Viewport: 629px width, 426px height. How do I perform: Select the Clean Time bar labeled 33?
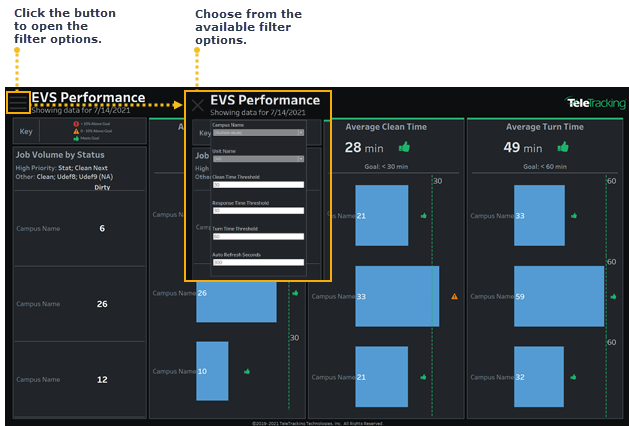[397, 296]
